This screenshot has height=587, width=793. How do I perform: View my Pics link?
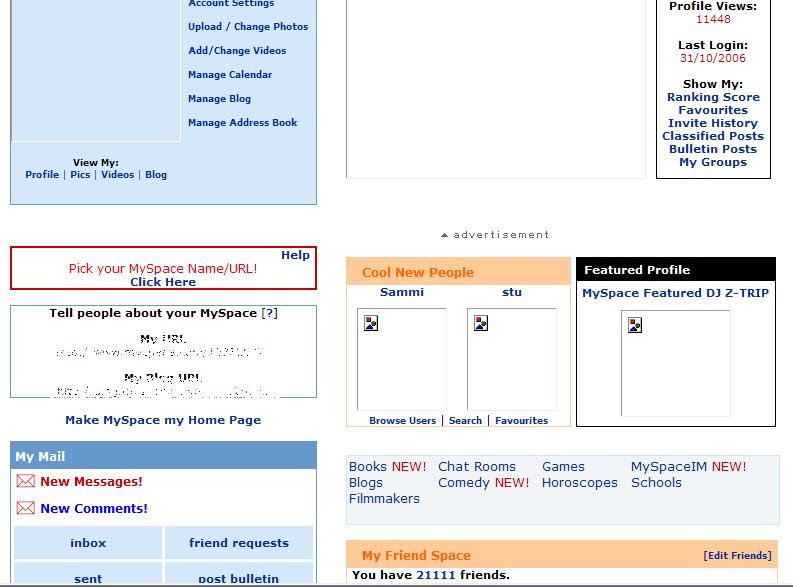80,174
